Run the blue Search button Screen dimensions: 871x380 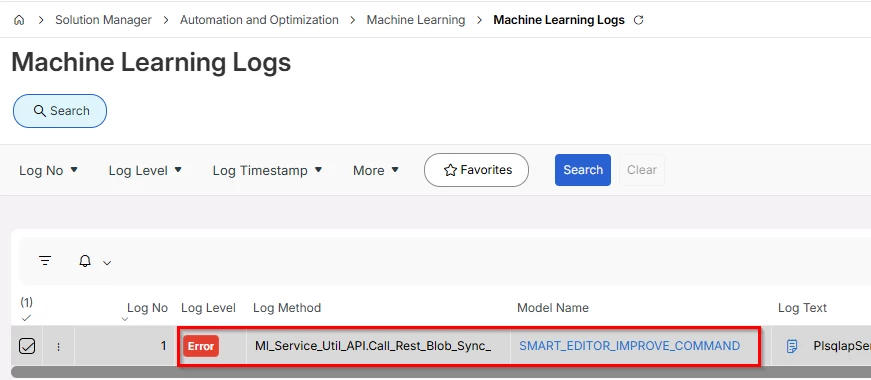[x=583, y=170]
